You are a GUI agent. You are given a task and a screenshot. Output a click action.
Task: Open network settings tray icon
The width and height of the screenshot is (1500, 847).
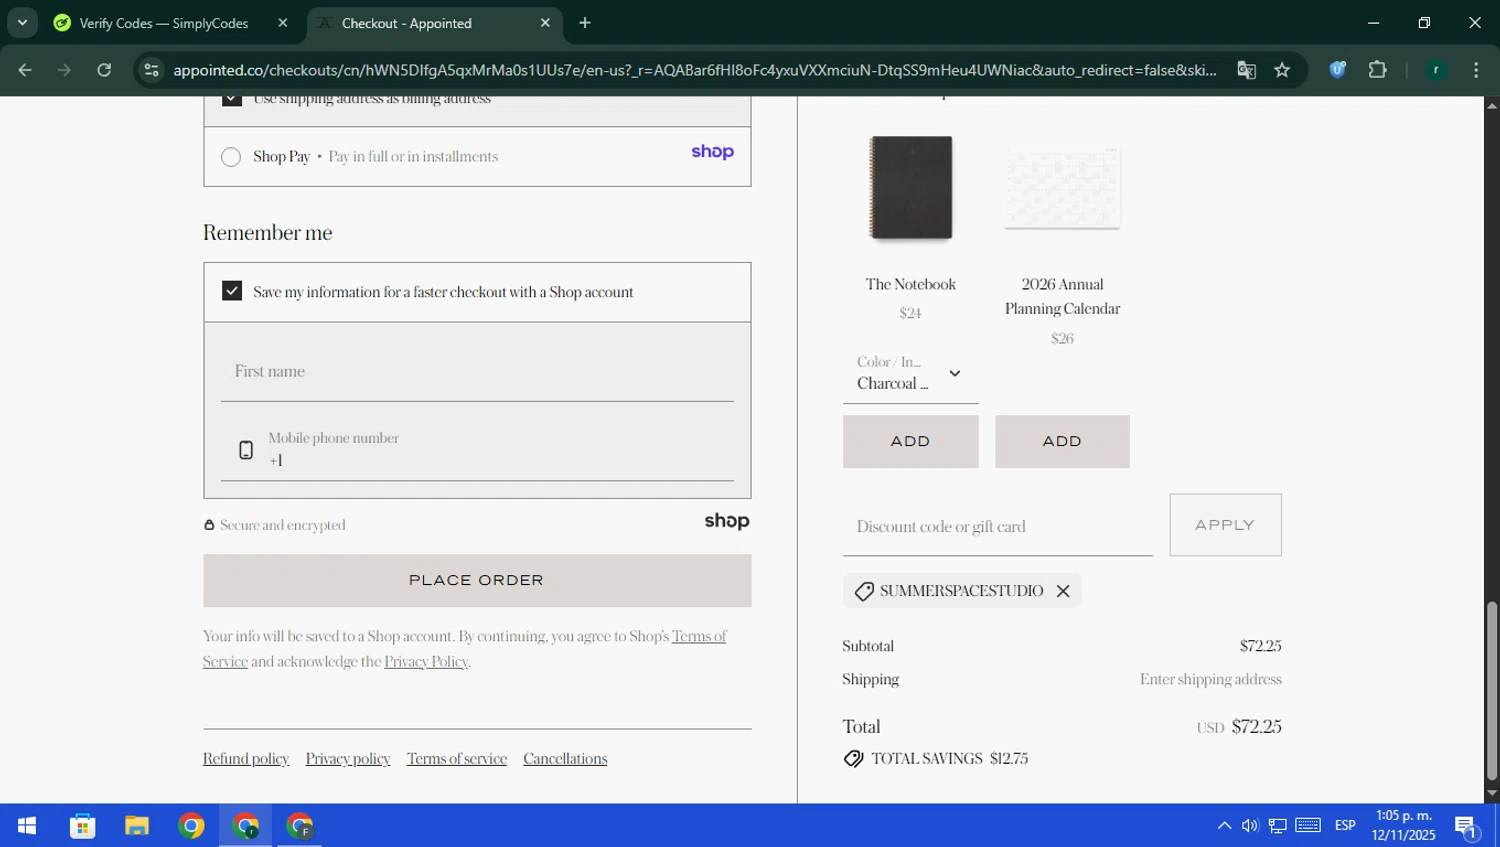(1278, 826)
